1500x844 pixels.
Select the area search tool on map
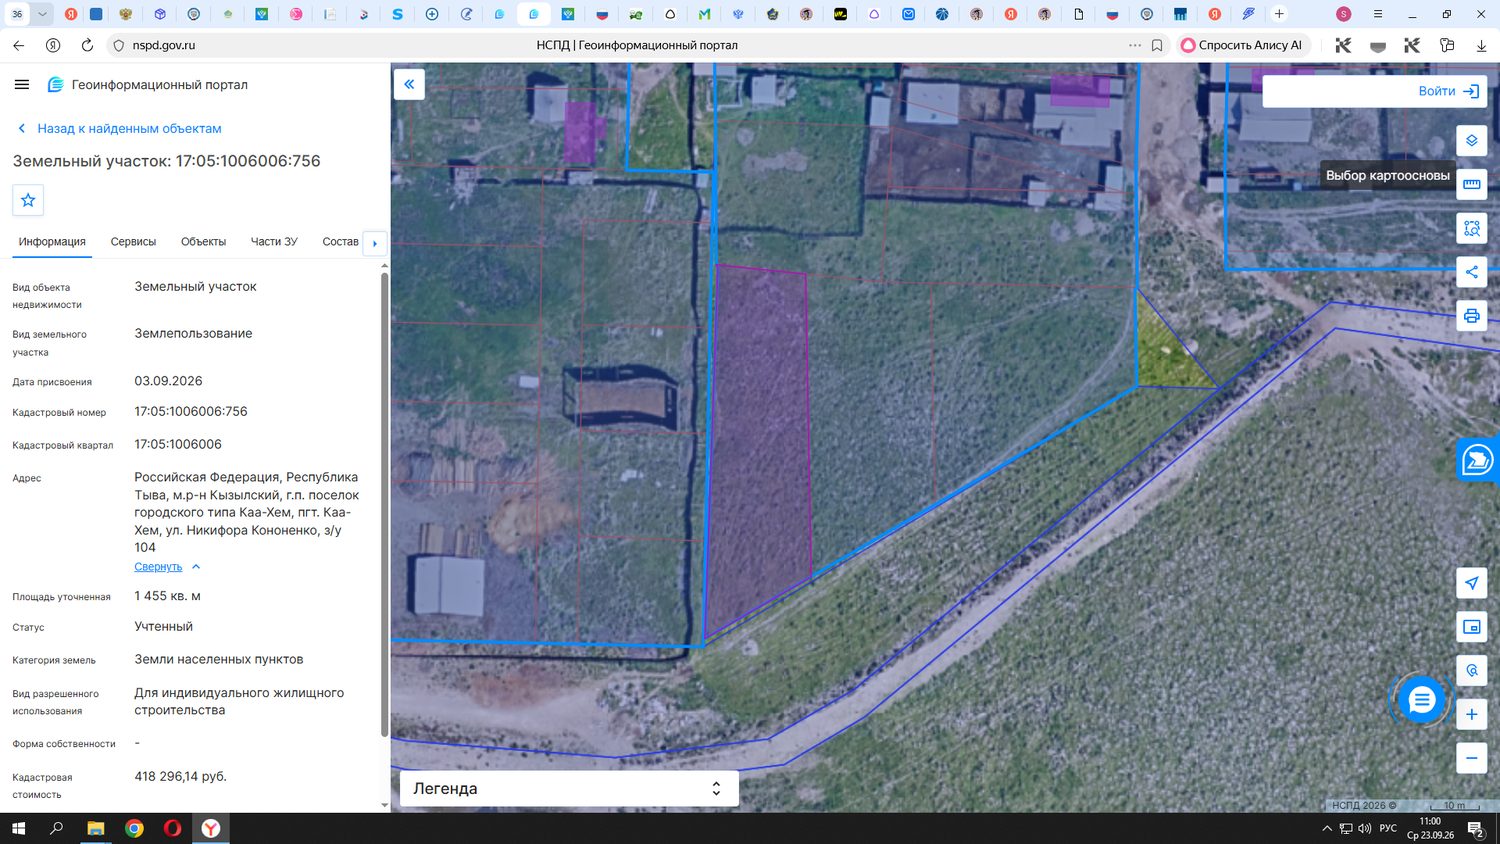coord(1472,228)
